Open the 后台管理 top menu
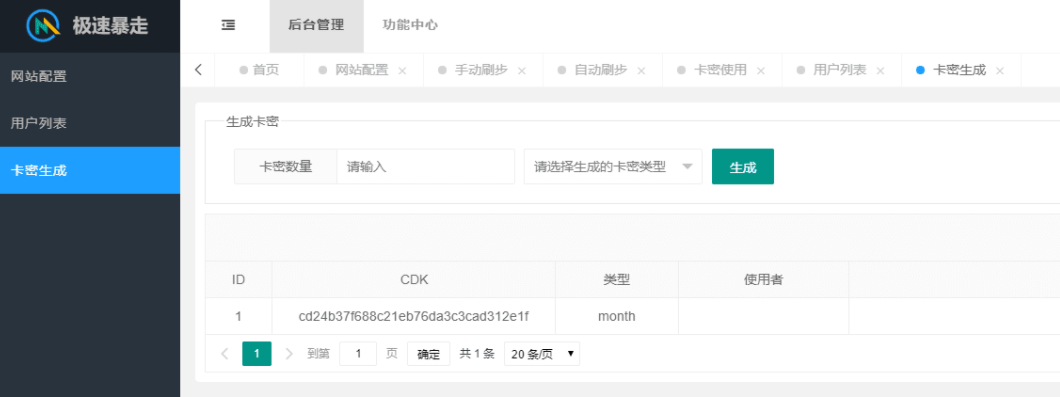Image resolution: width=1060 pixels, height=397 pixels. point(316,26)
